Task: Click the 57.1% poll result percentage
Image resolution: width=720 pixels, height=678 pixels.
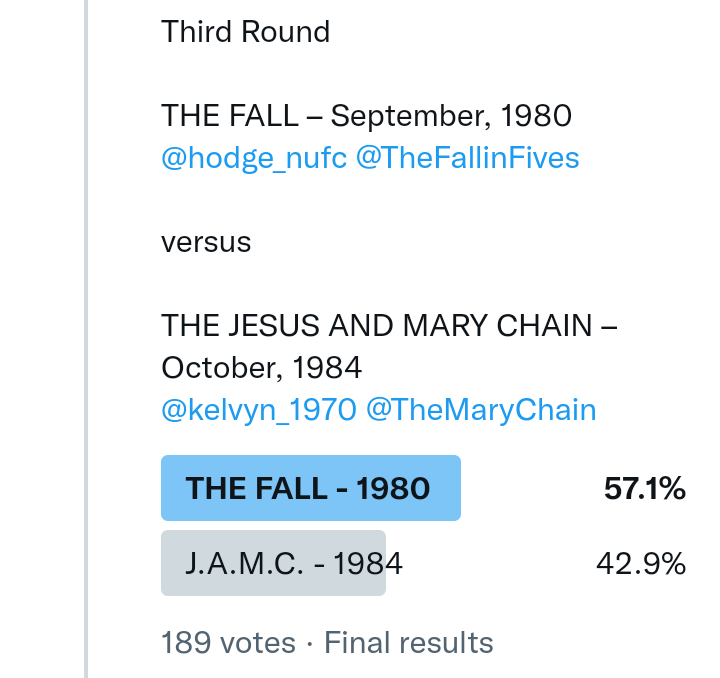Action: 644,489
